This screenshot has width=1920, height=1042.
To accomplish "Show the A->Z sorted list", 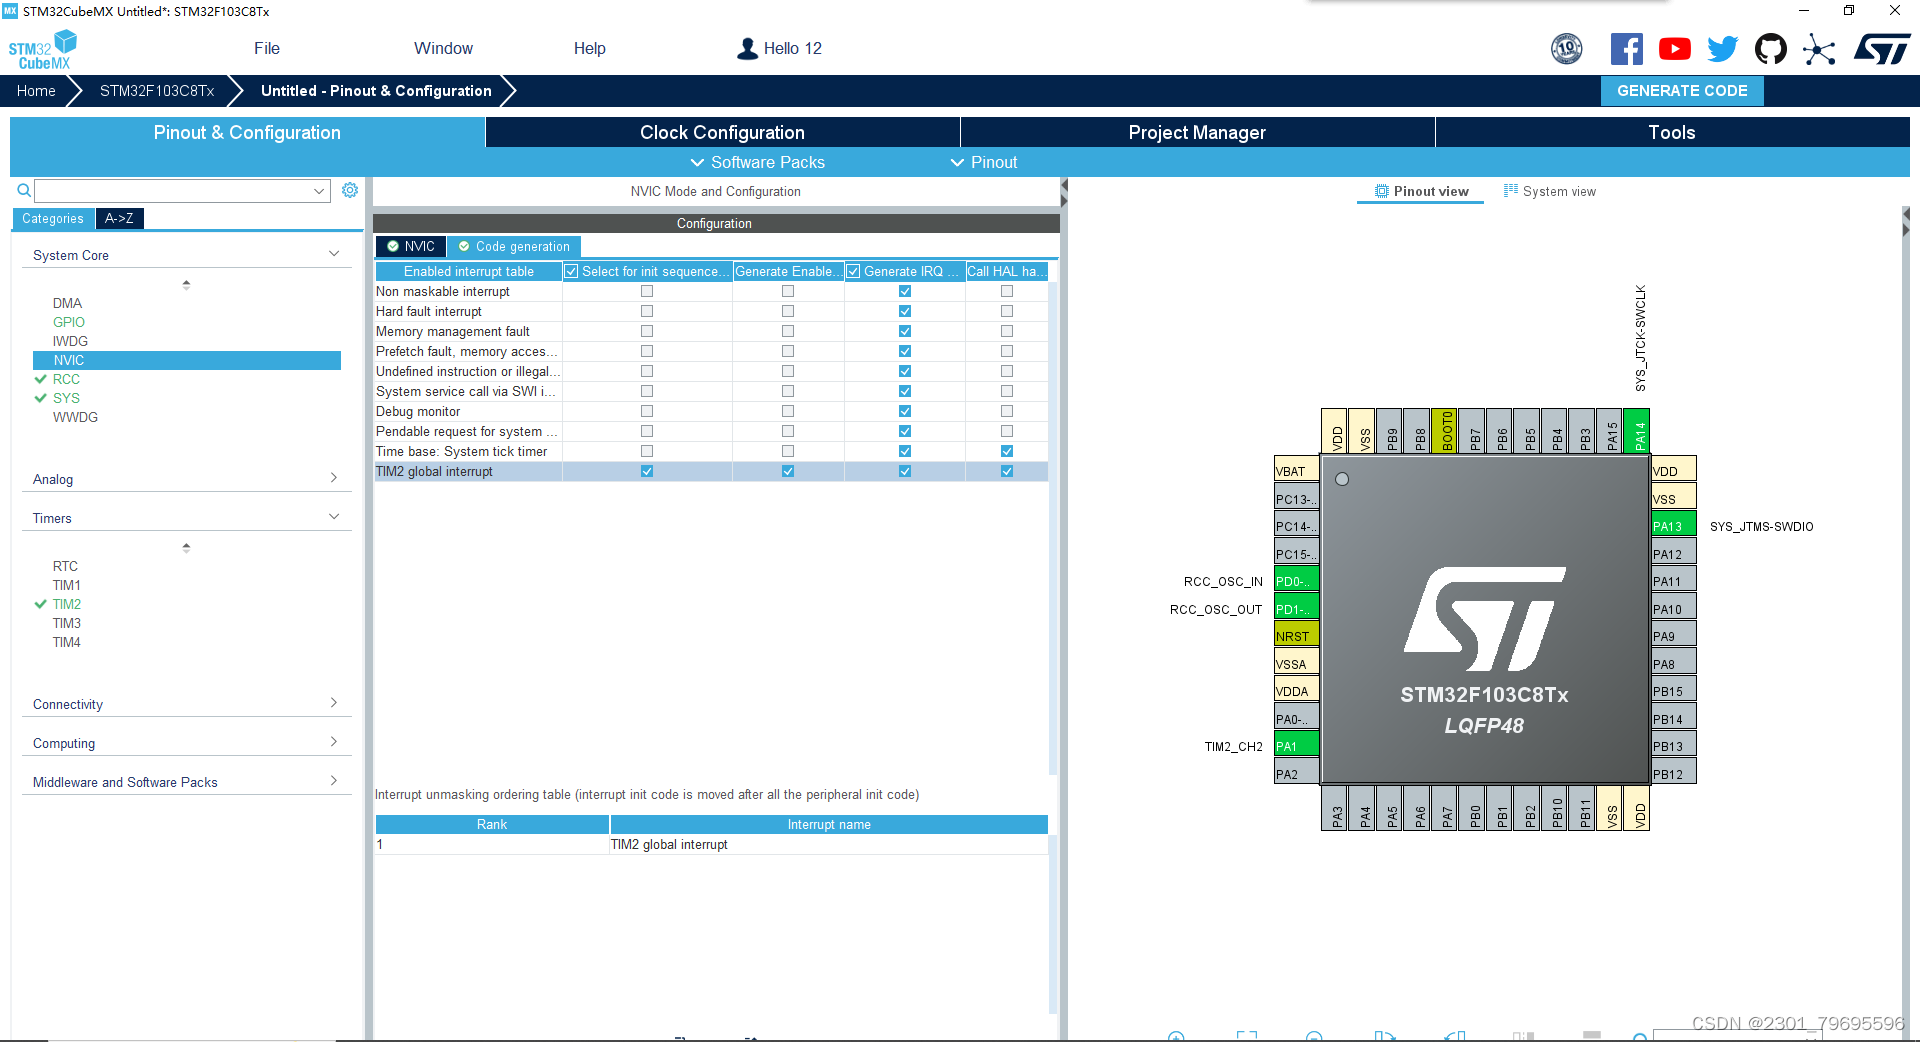I will (x=119, y=218).
